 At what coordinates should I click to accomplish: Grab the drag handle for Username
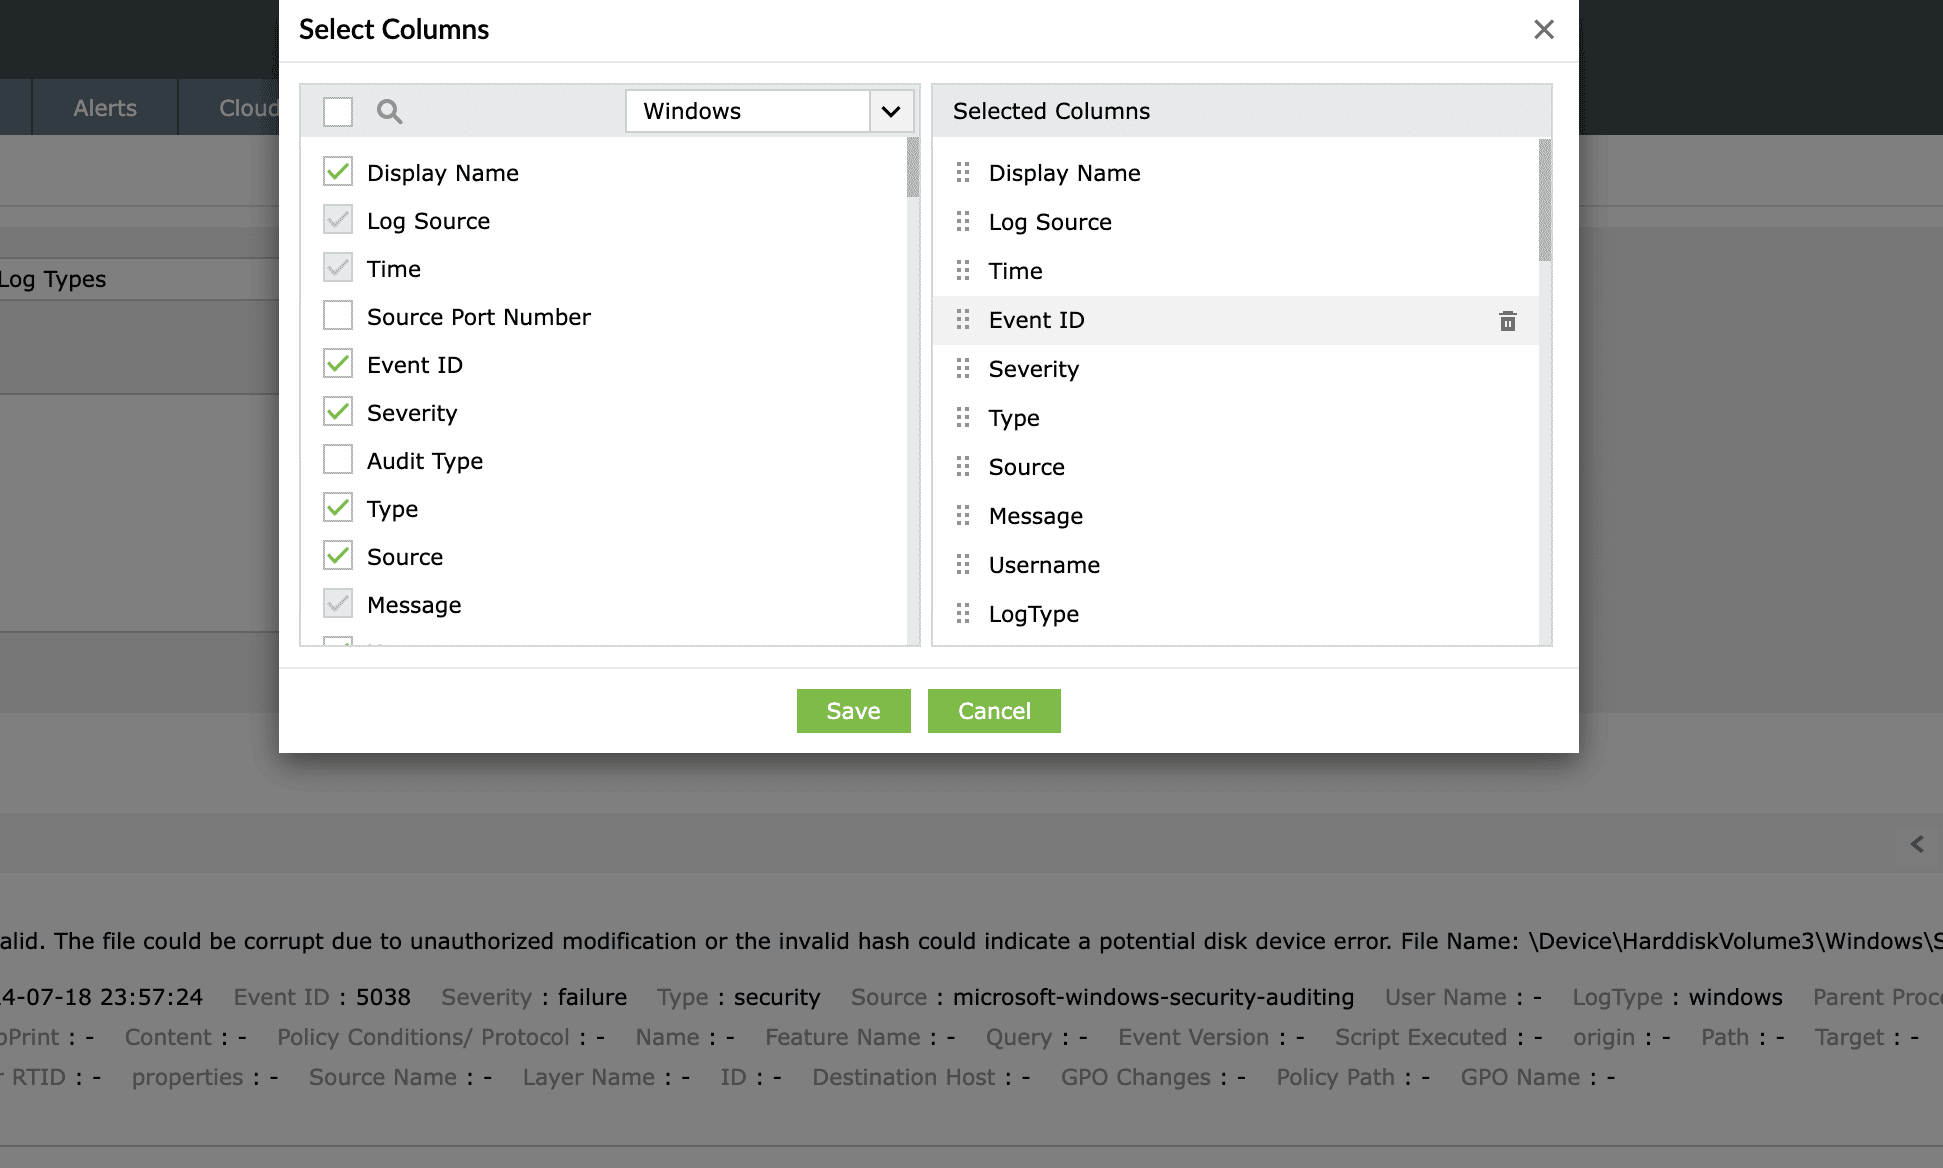tap(963, 565)
